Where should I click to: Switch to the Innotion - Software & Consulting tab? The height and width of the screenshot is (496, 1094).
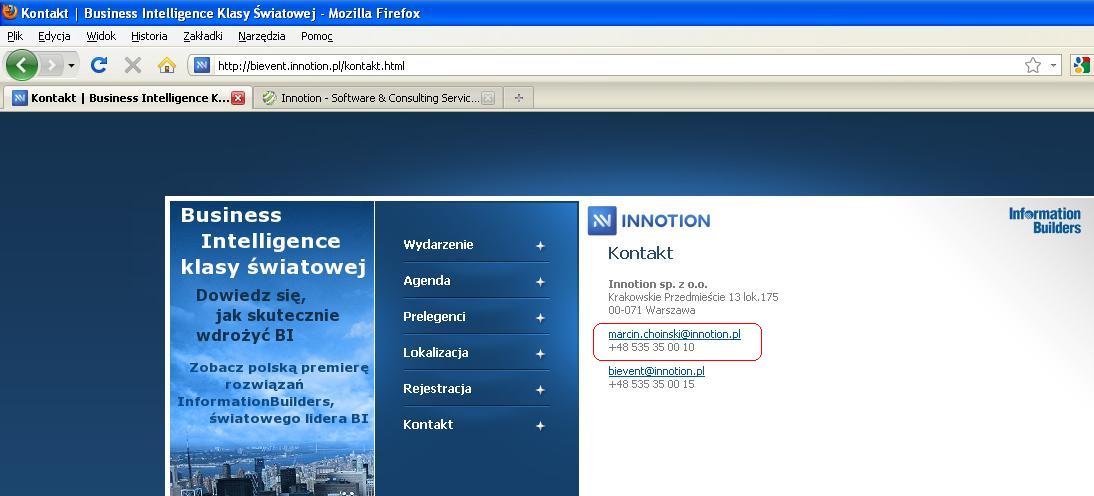tap(377, 98)
